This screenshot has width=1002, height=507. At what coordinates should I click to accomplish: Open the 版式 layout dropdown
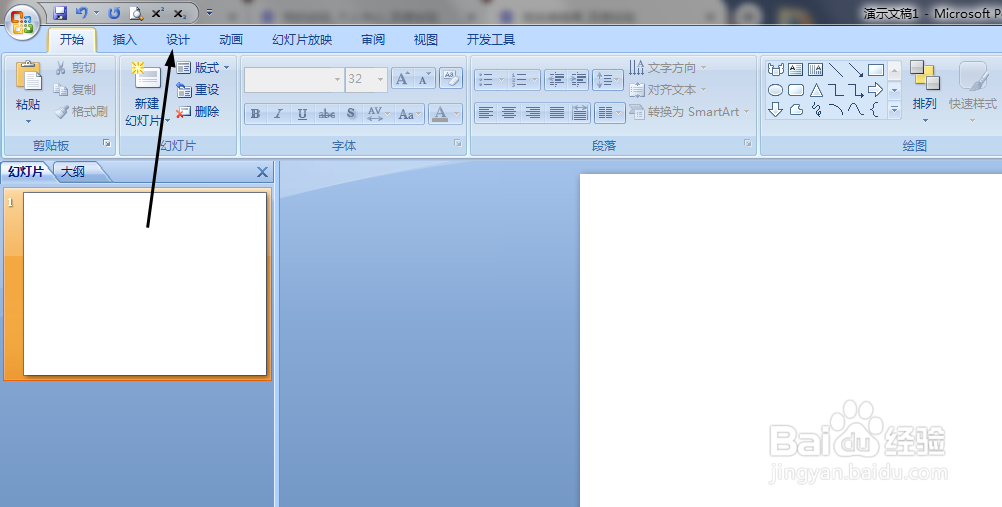click(x=203, y=68)
